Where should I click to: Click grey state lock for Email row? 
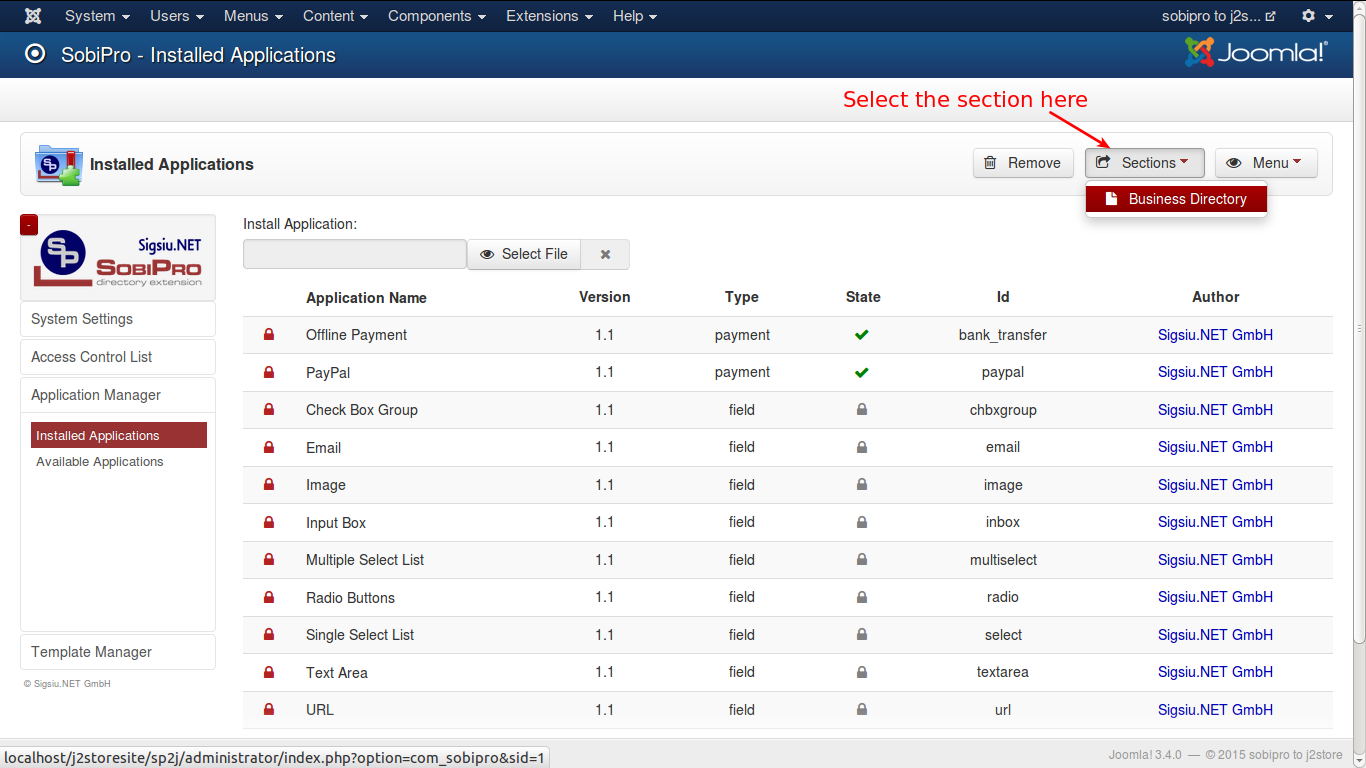point(862,447)
